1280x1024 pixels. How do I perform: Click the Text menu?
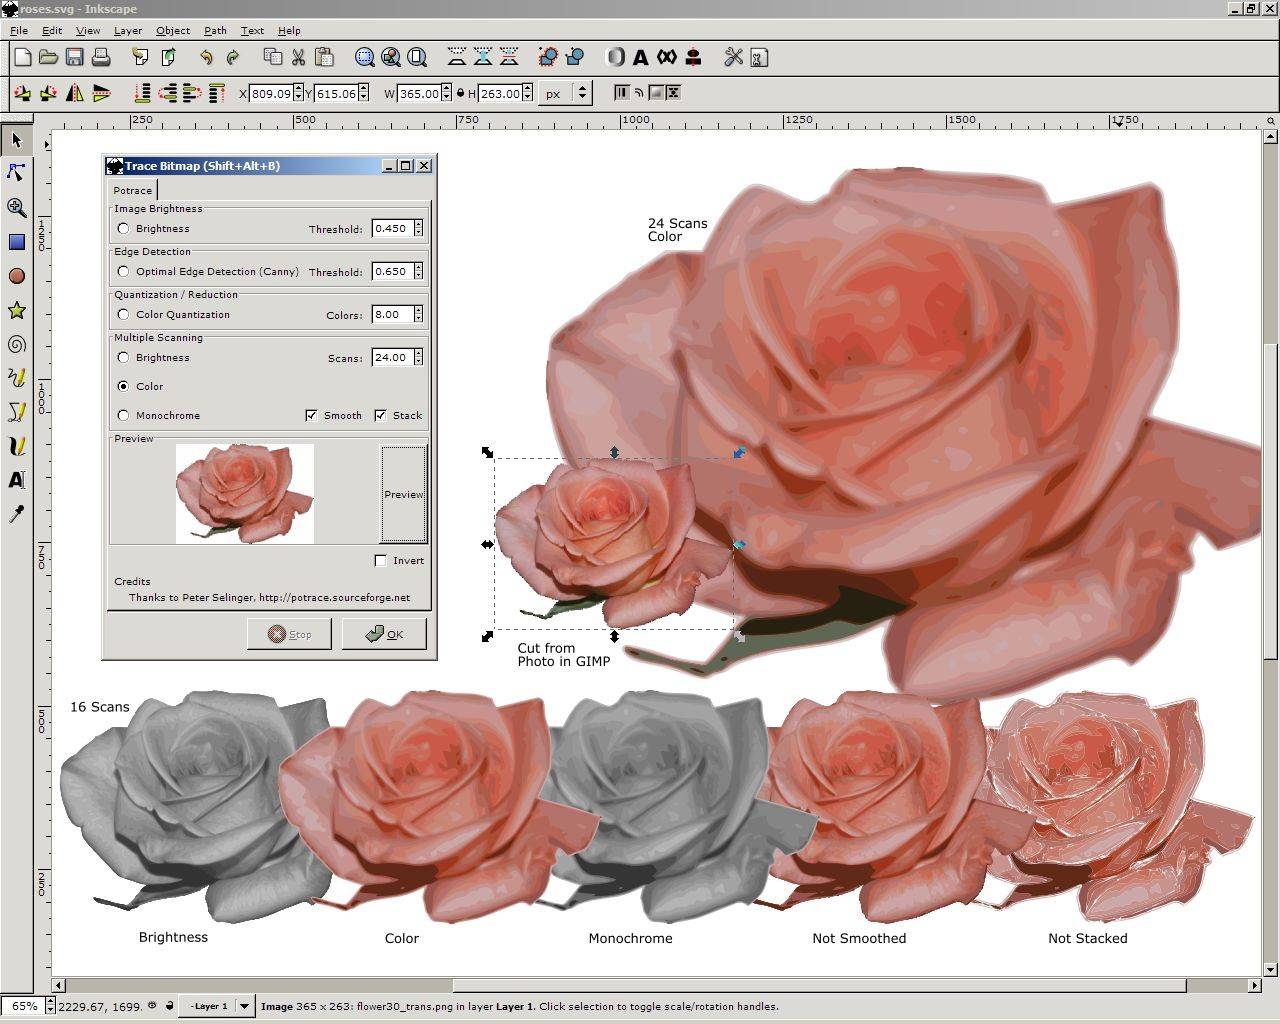point(252,30)
